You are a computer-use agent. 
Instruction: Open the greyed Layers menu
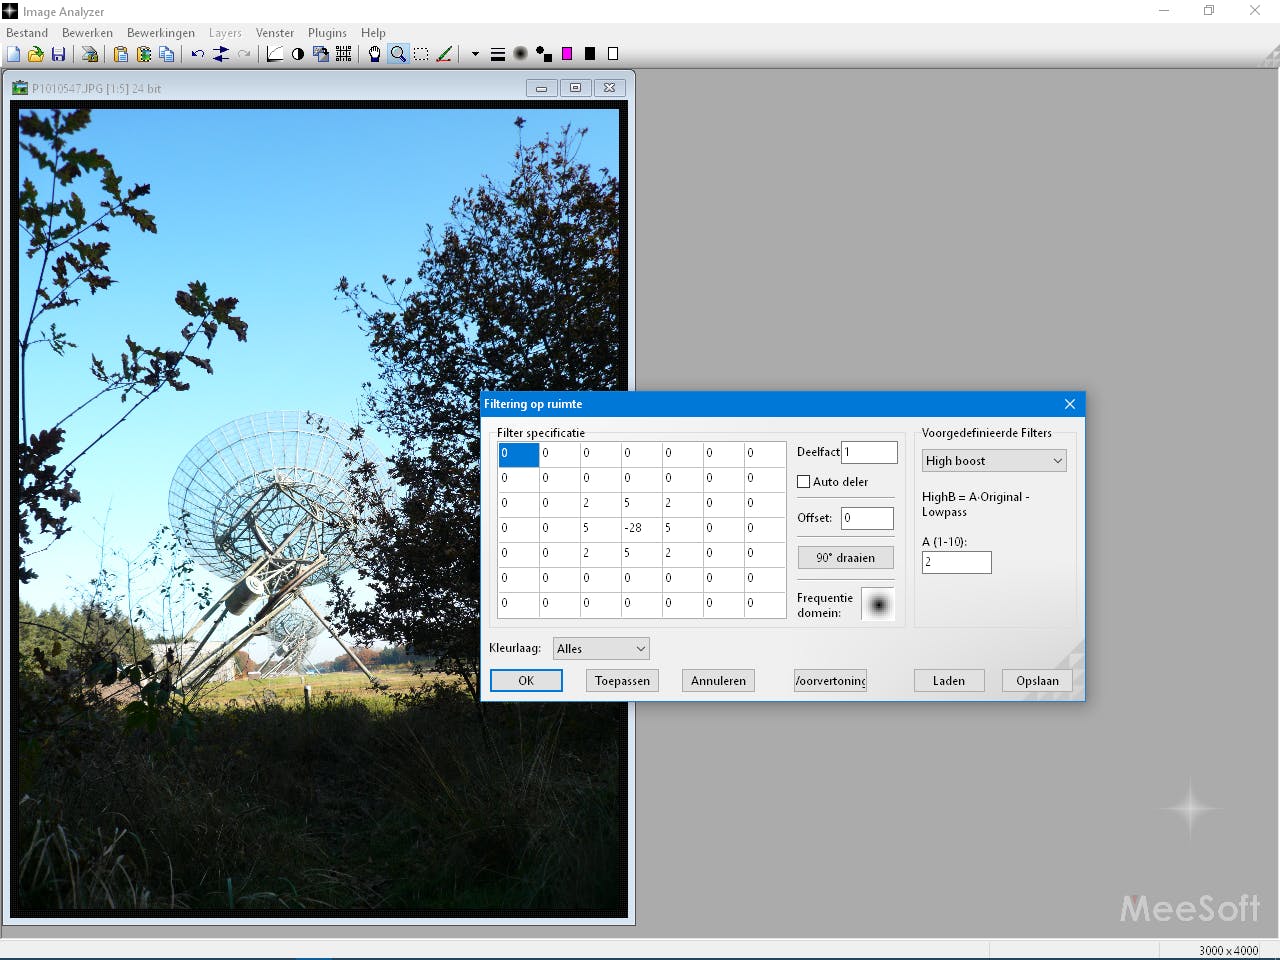[x=225, y=33]
